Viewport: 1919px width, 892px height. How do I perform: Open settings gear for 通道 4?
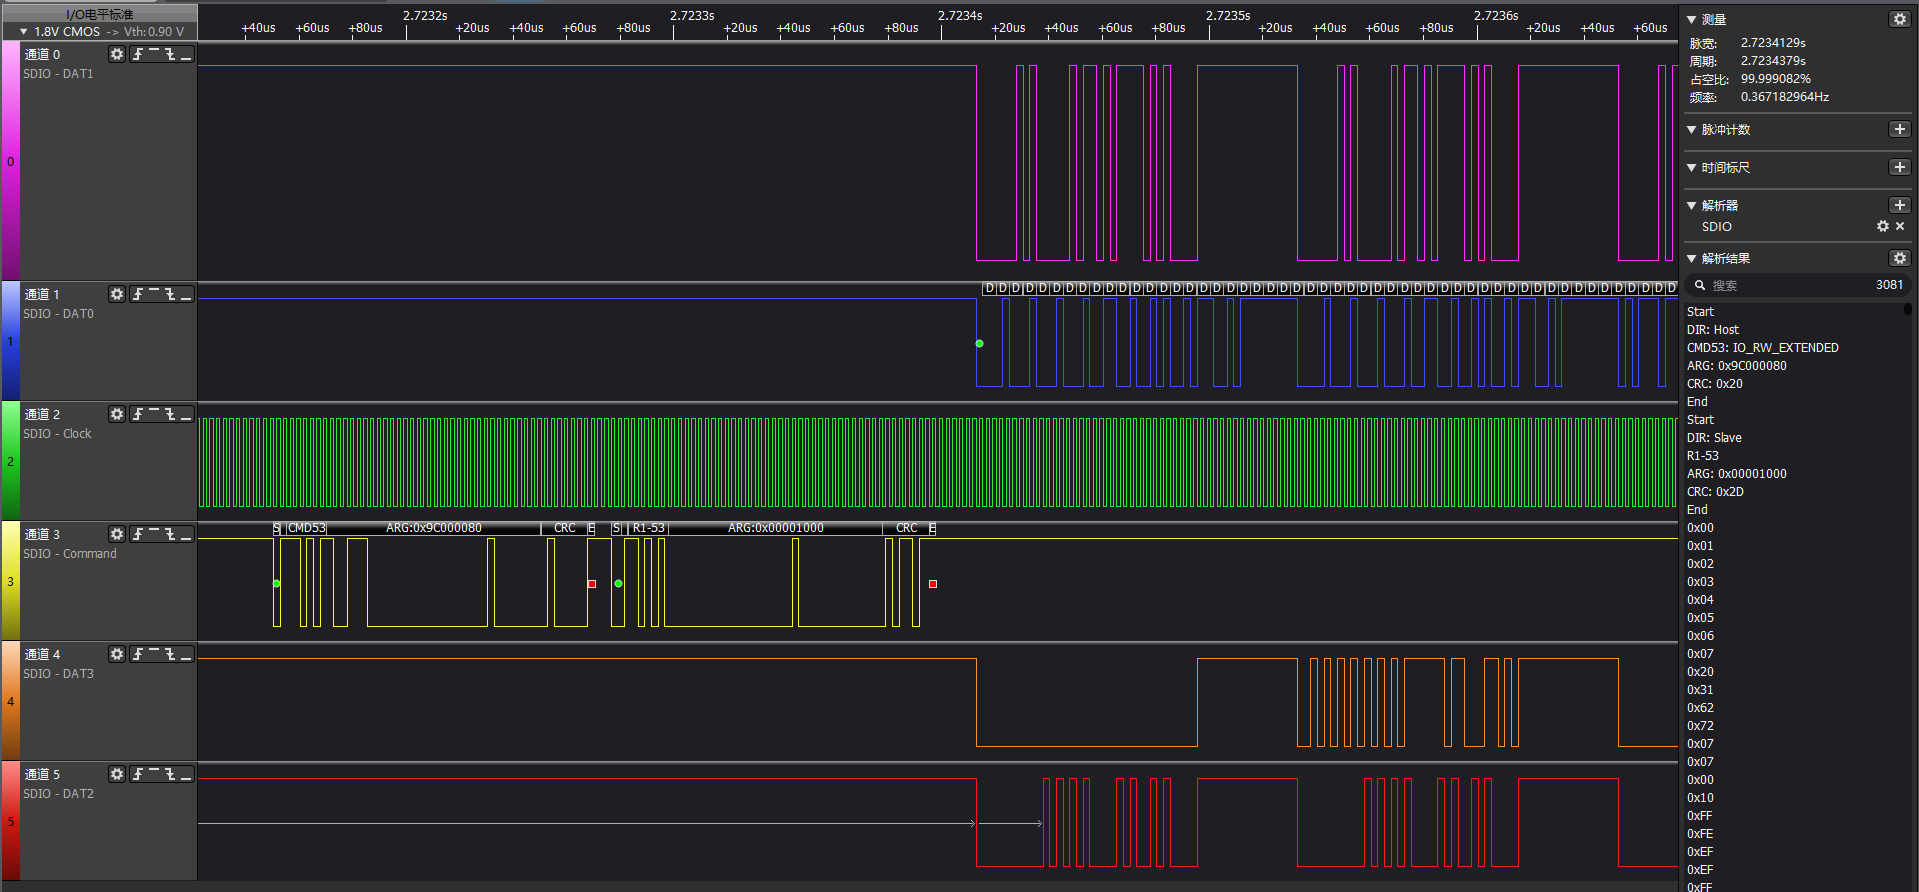coord(117,654)
